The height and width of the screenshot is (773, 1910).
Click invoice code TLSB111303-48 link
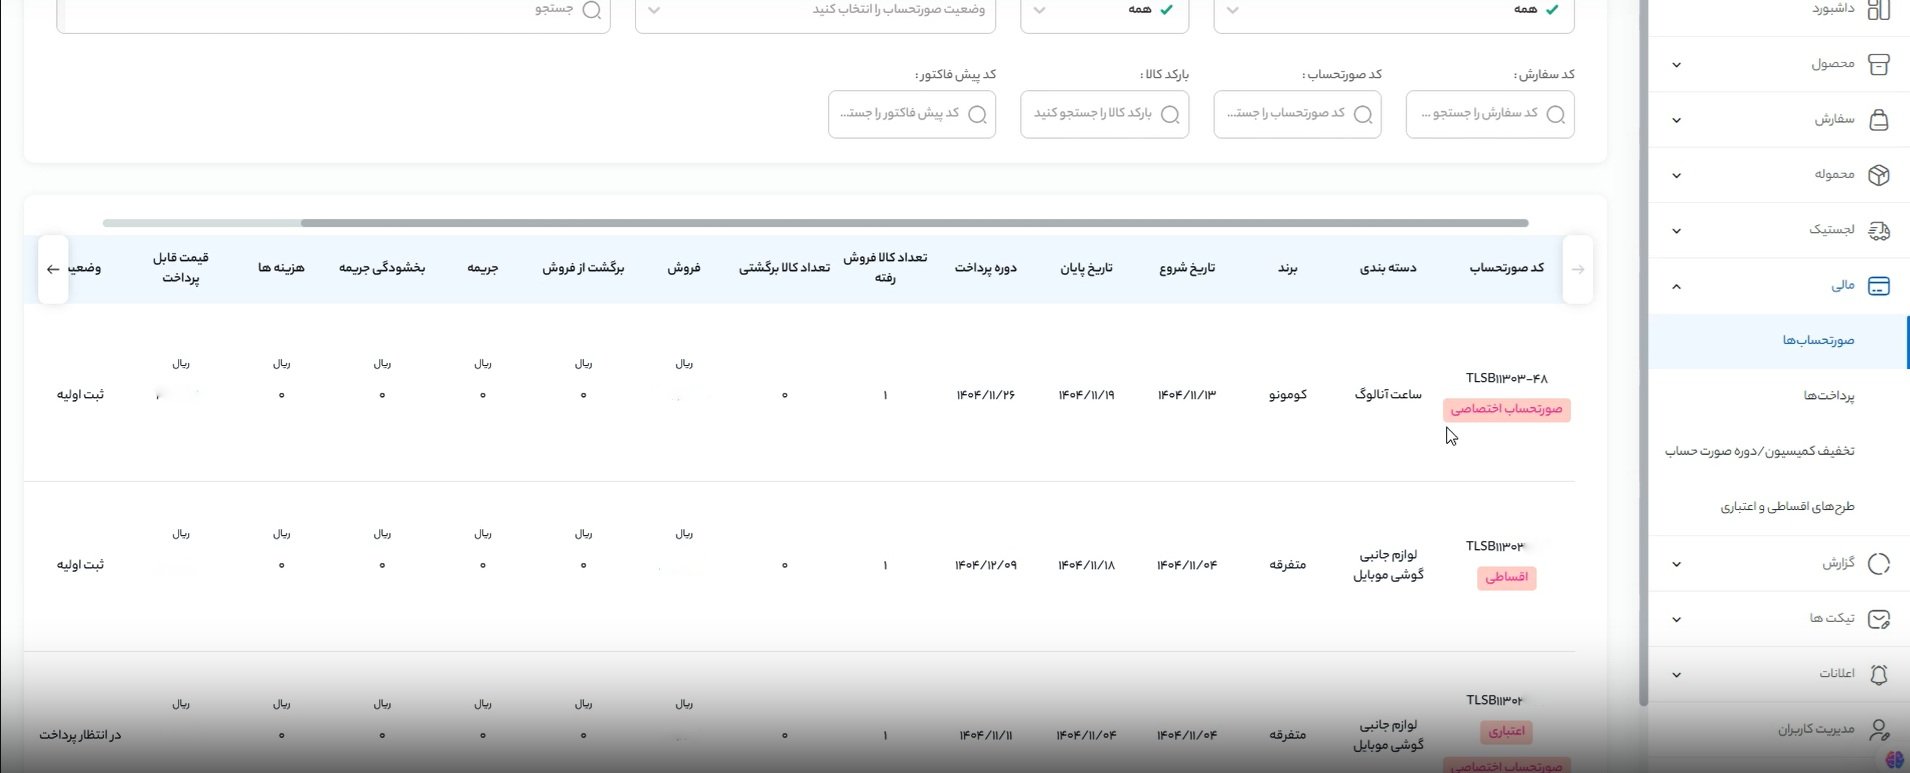tap(1506, 378)
